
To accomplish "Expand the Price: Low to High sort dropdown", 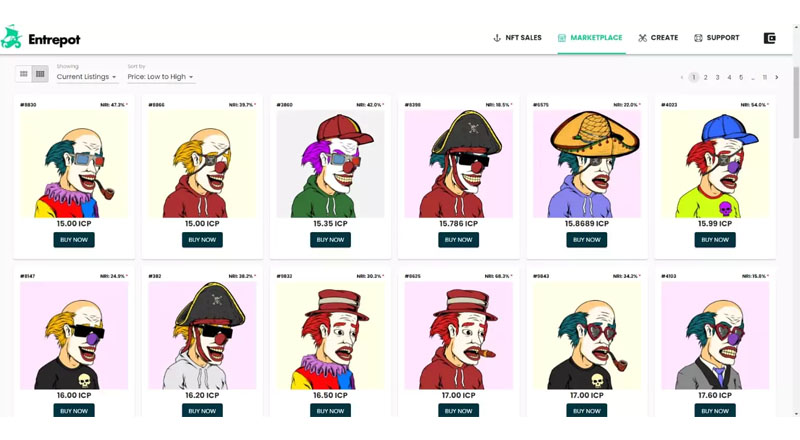I will [161, 77].
